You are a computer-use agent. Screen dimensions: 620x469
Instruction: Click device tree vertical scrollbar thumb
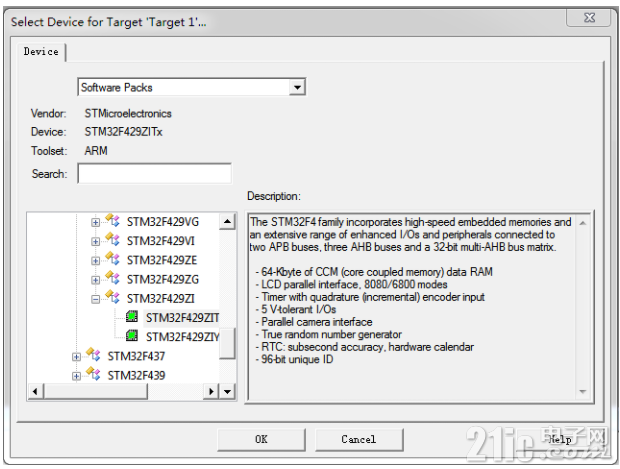(x=227, y=343)
